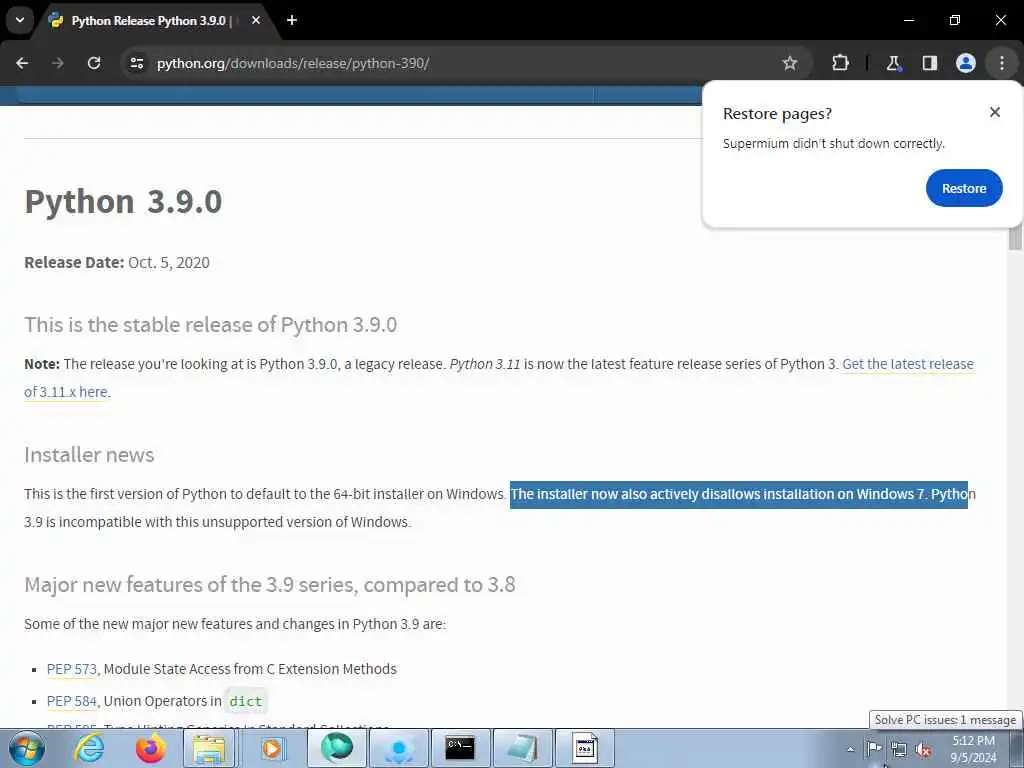The image size is (1024, 768).
Task: Click the highlighted Windows 7 installer sentence
Action: [x=739, y=494]
